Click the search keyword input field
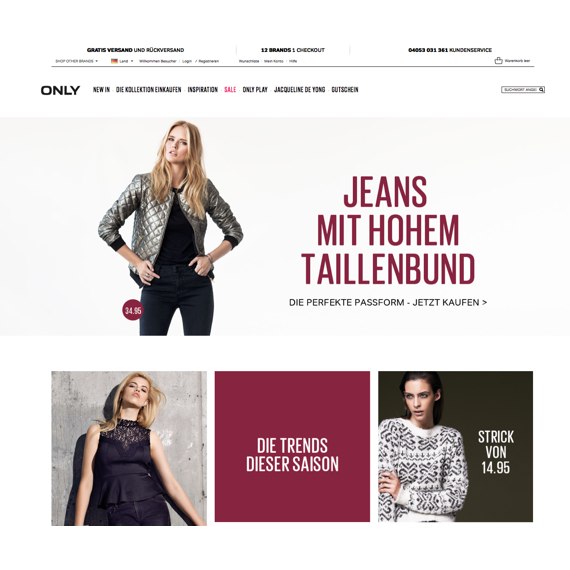The height and width of the screenshot is (570, 570). click(x=520, y=89)
